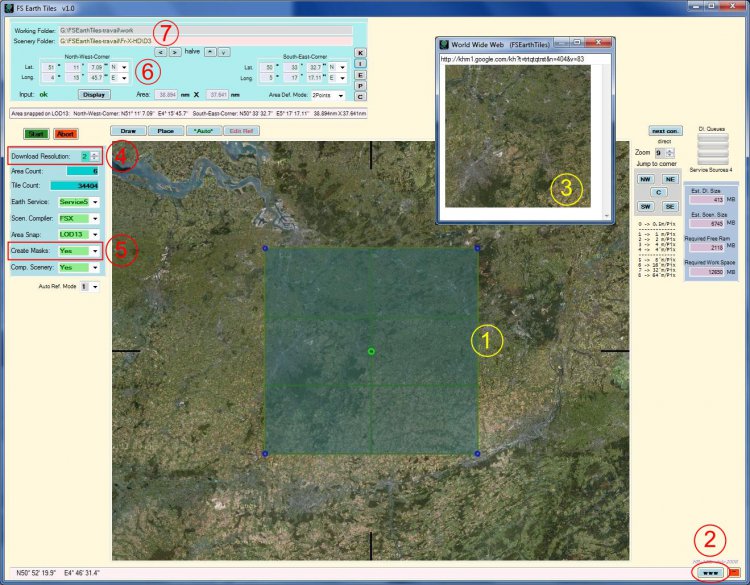Click the Download Resolution stepper
This screenshot has width=750, height=585.
pyautogui.click(x=94, y=156)
